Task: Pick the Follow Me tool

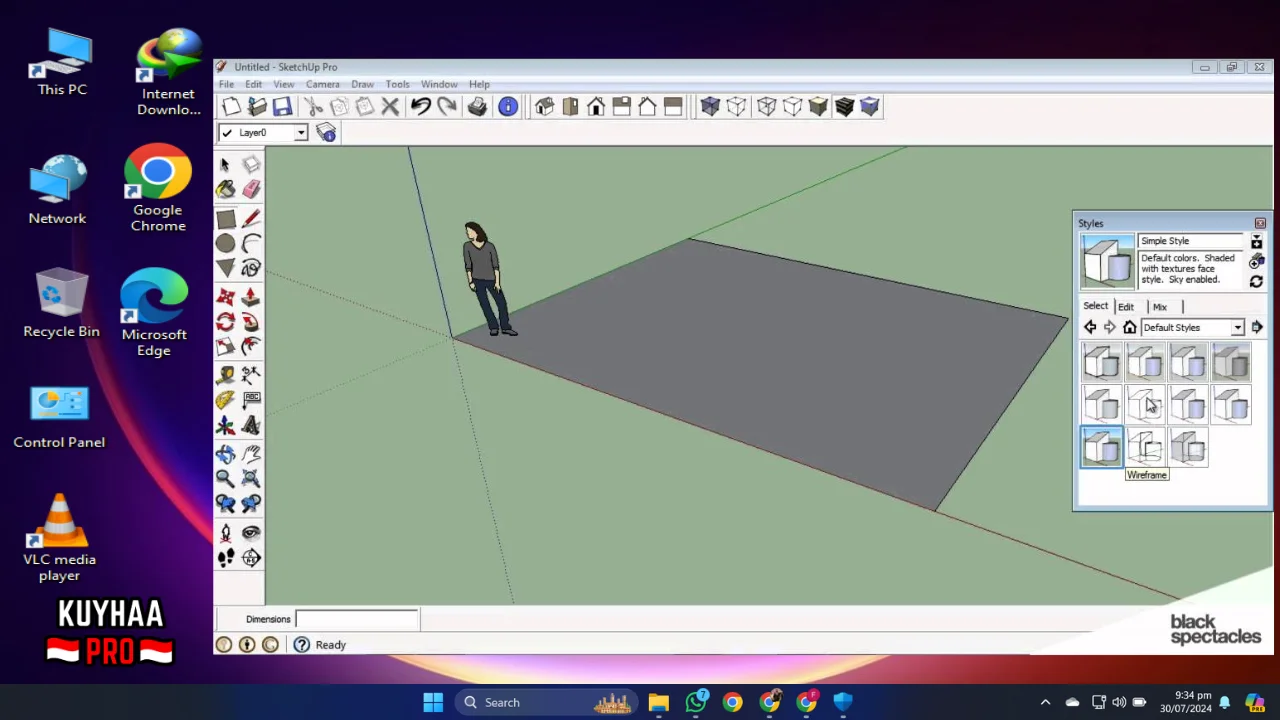Action: (x=250, y=322)
